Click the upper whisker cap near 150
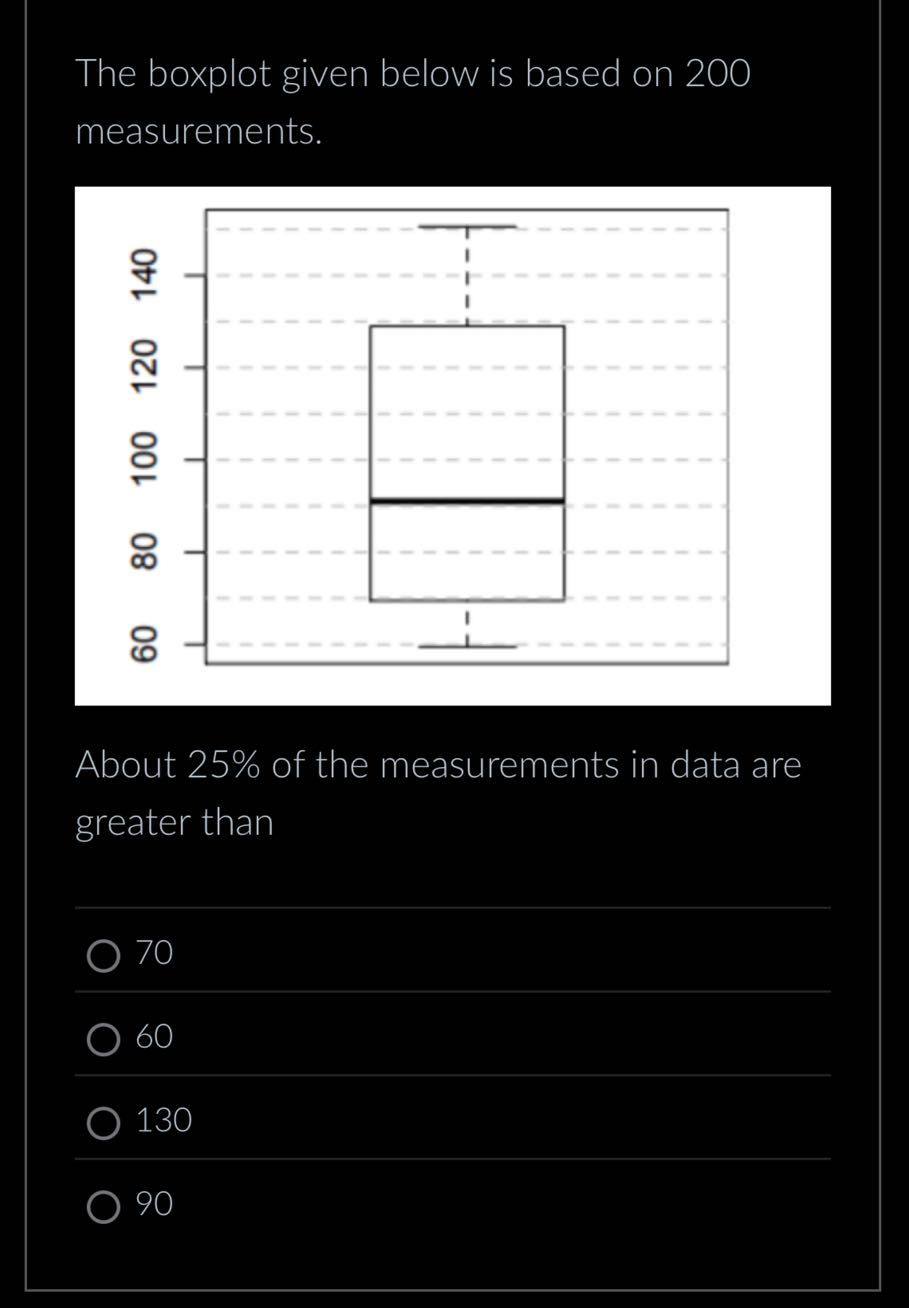This screenshot has height=1308, width=909. [466, 225]
